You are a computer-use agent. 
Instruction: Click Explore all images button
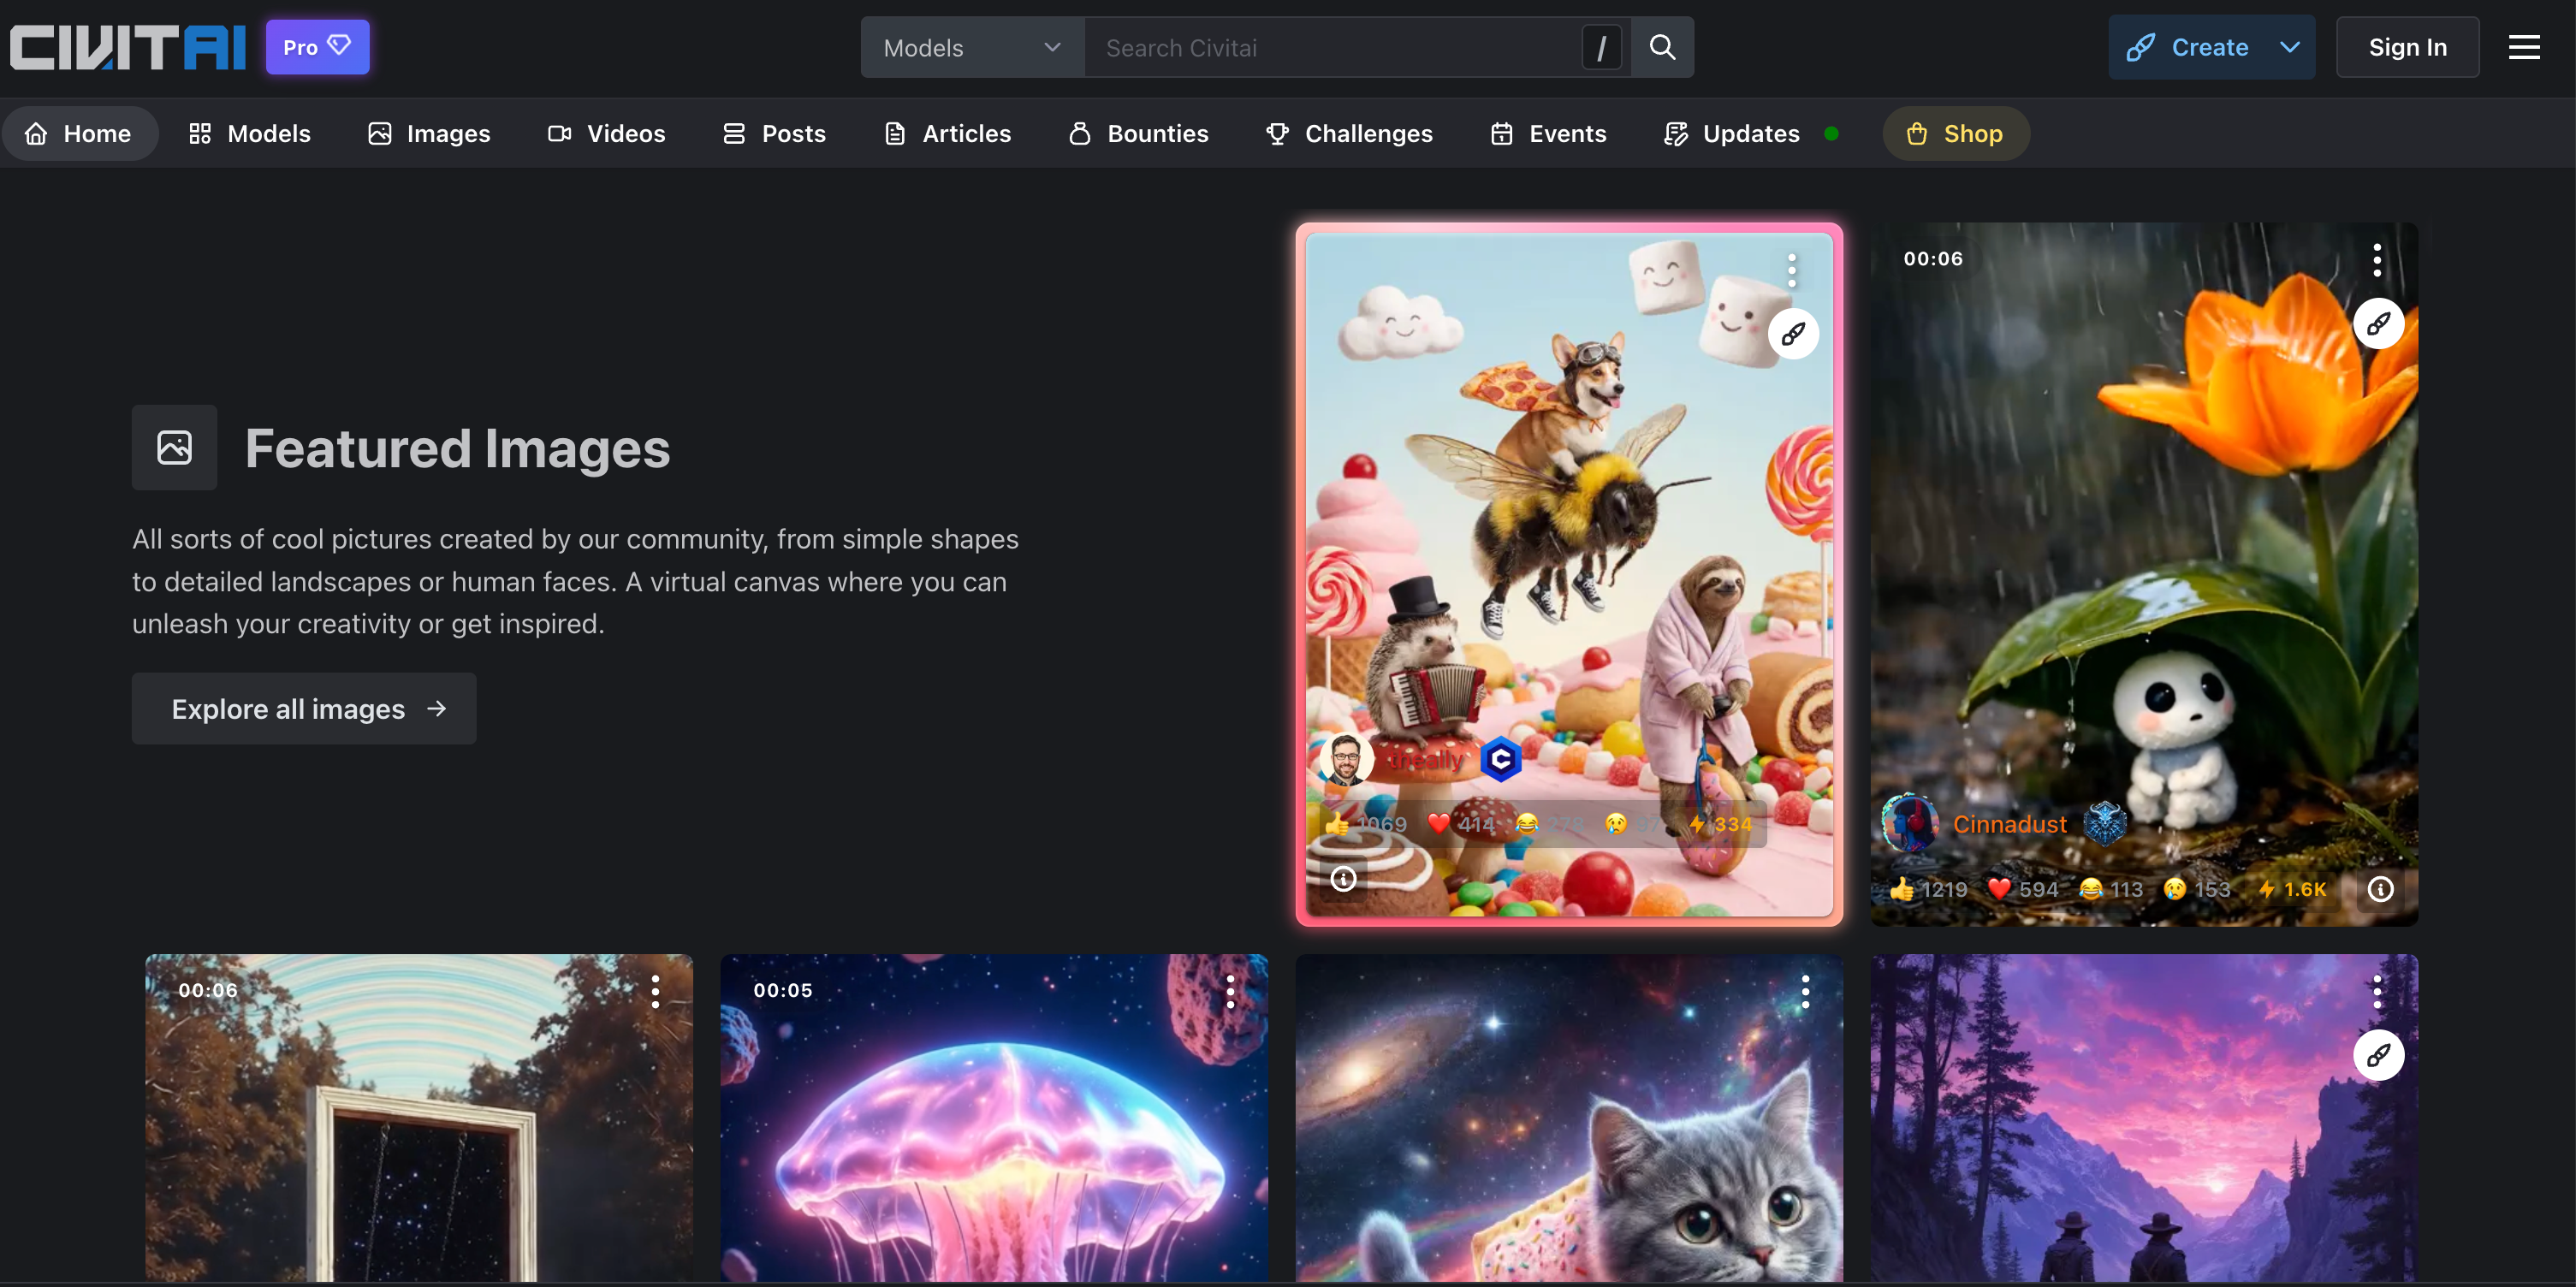coord(304,708)
